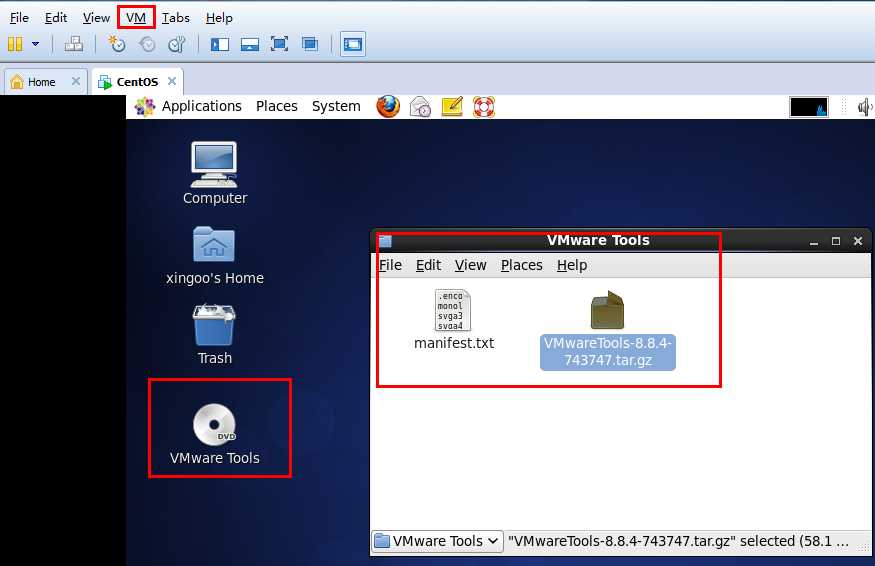Open the mail client panel icon
The width and height of the screenshot is (875, 566).
click(x=420, y=107)
